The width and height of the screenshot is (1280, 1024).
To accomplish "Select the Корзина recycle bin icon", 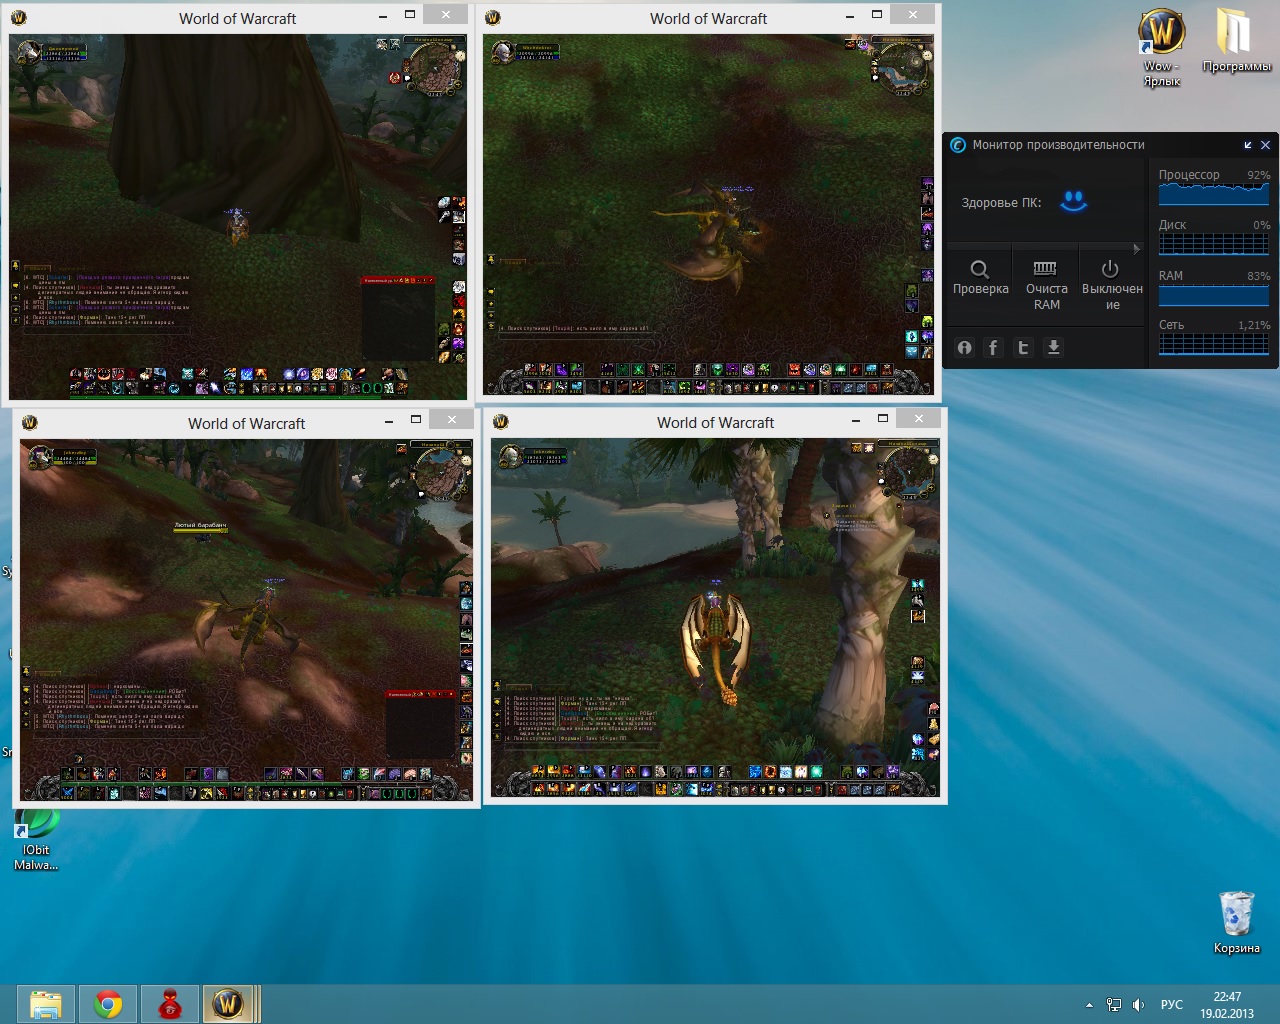I will (1236, 922).
